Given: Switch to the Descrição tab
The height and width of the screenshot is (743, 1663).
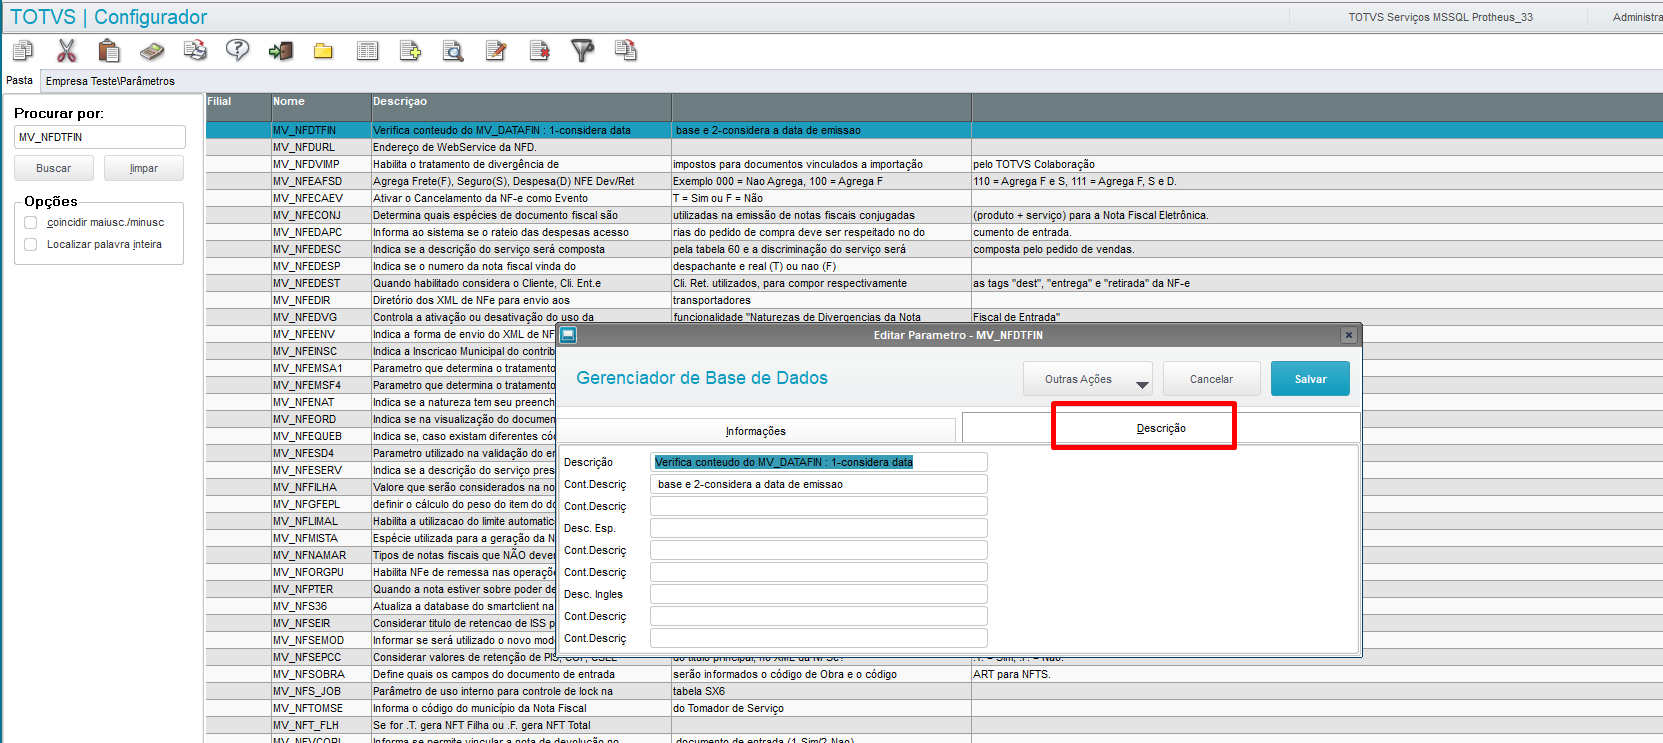Looking at the screenshot, I should click(x=1161, y=428).
